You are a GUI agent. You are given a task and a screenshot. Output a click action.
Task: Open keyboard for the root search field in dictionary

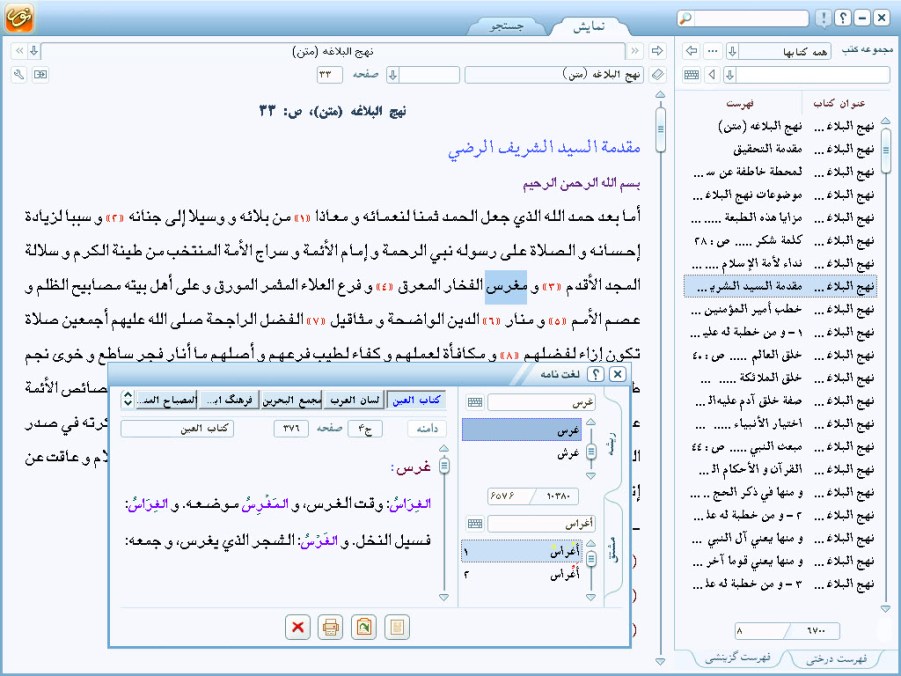(475, 402)
